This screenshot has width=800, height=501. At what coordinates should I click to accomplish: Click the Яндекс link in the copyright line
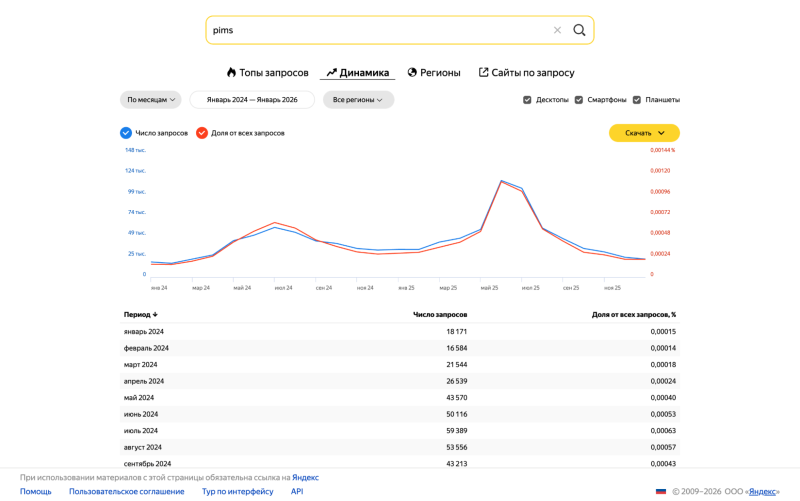click(x=762, y=491)
